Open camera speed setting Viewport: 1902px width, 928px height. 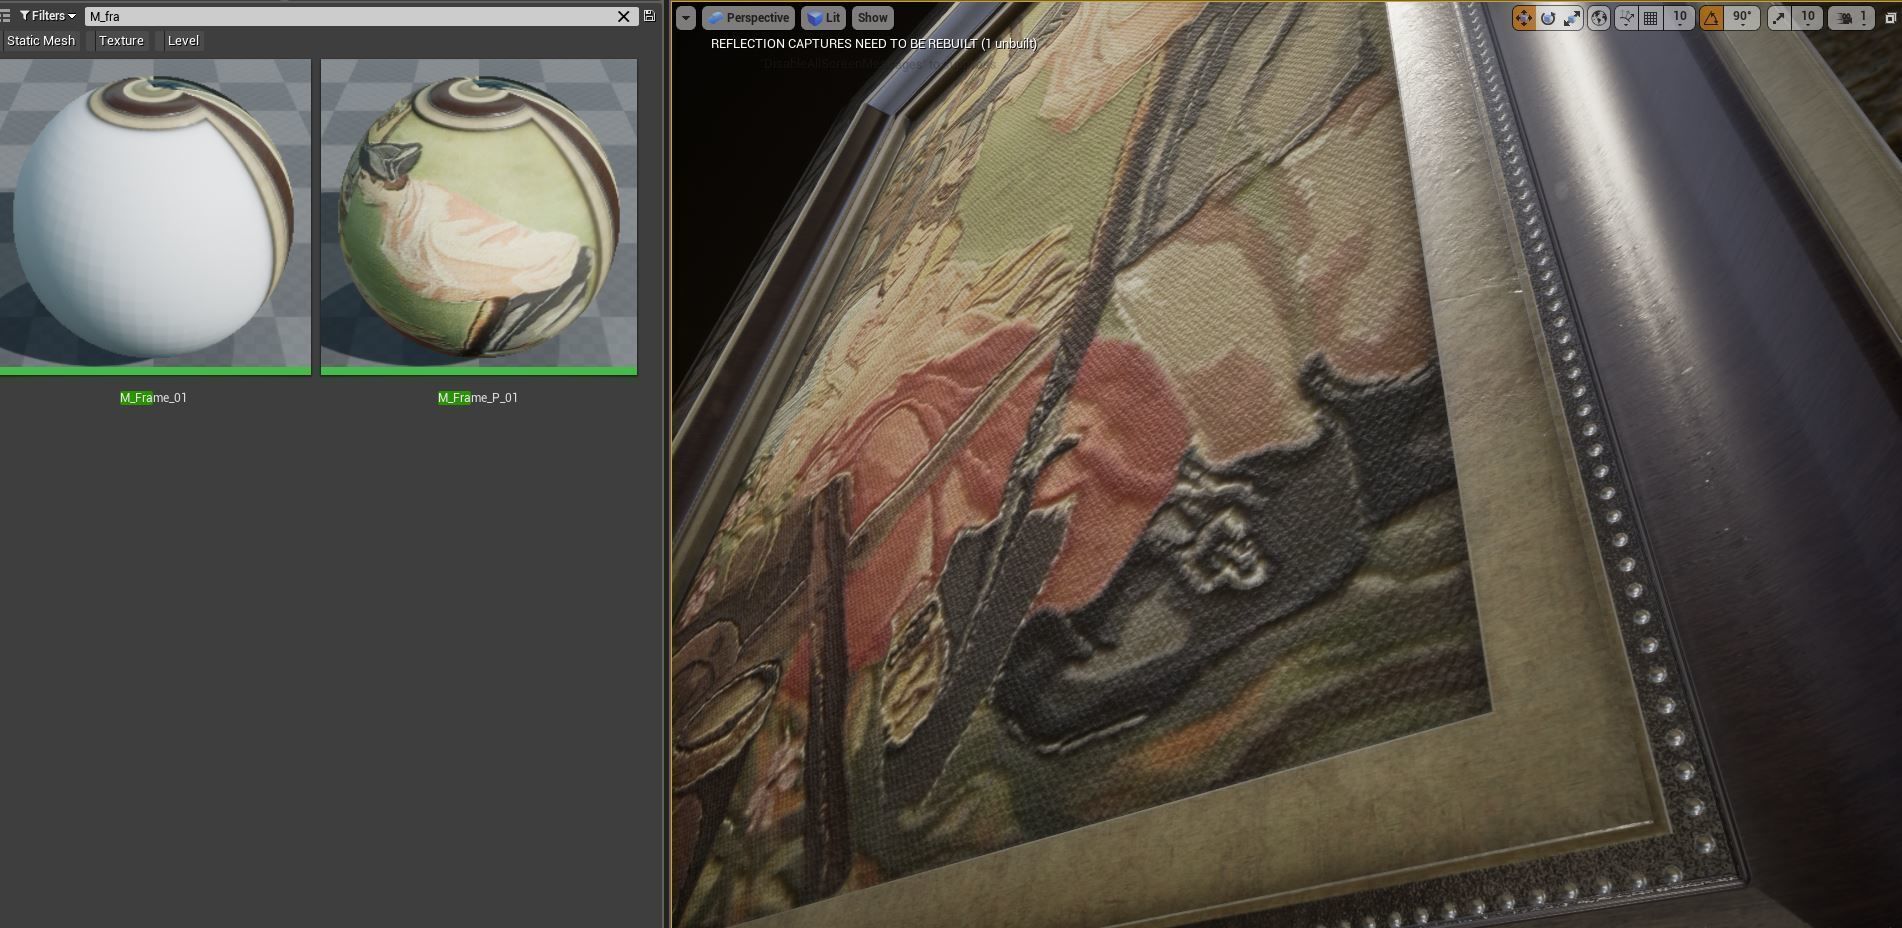[x=1852, y=18]
